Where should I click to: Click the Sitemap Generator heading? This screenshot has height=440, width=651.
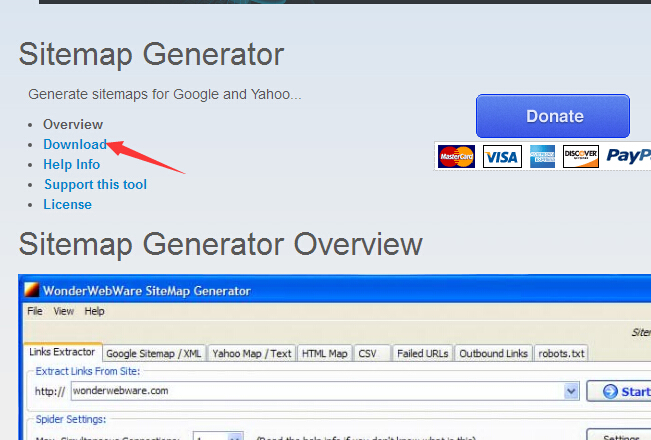click(151, 54)
